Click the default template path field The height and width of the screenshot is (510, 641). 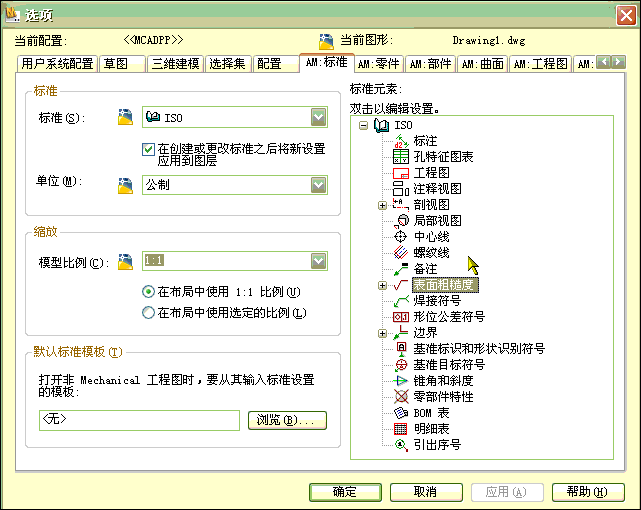[139, 420]
